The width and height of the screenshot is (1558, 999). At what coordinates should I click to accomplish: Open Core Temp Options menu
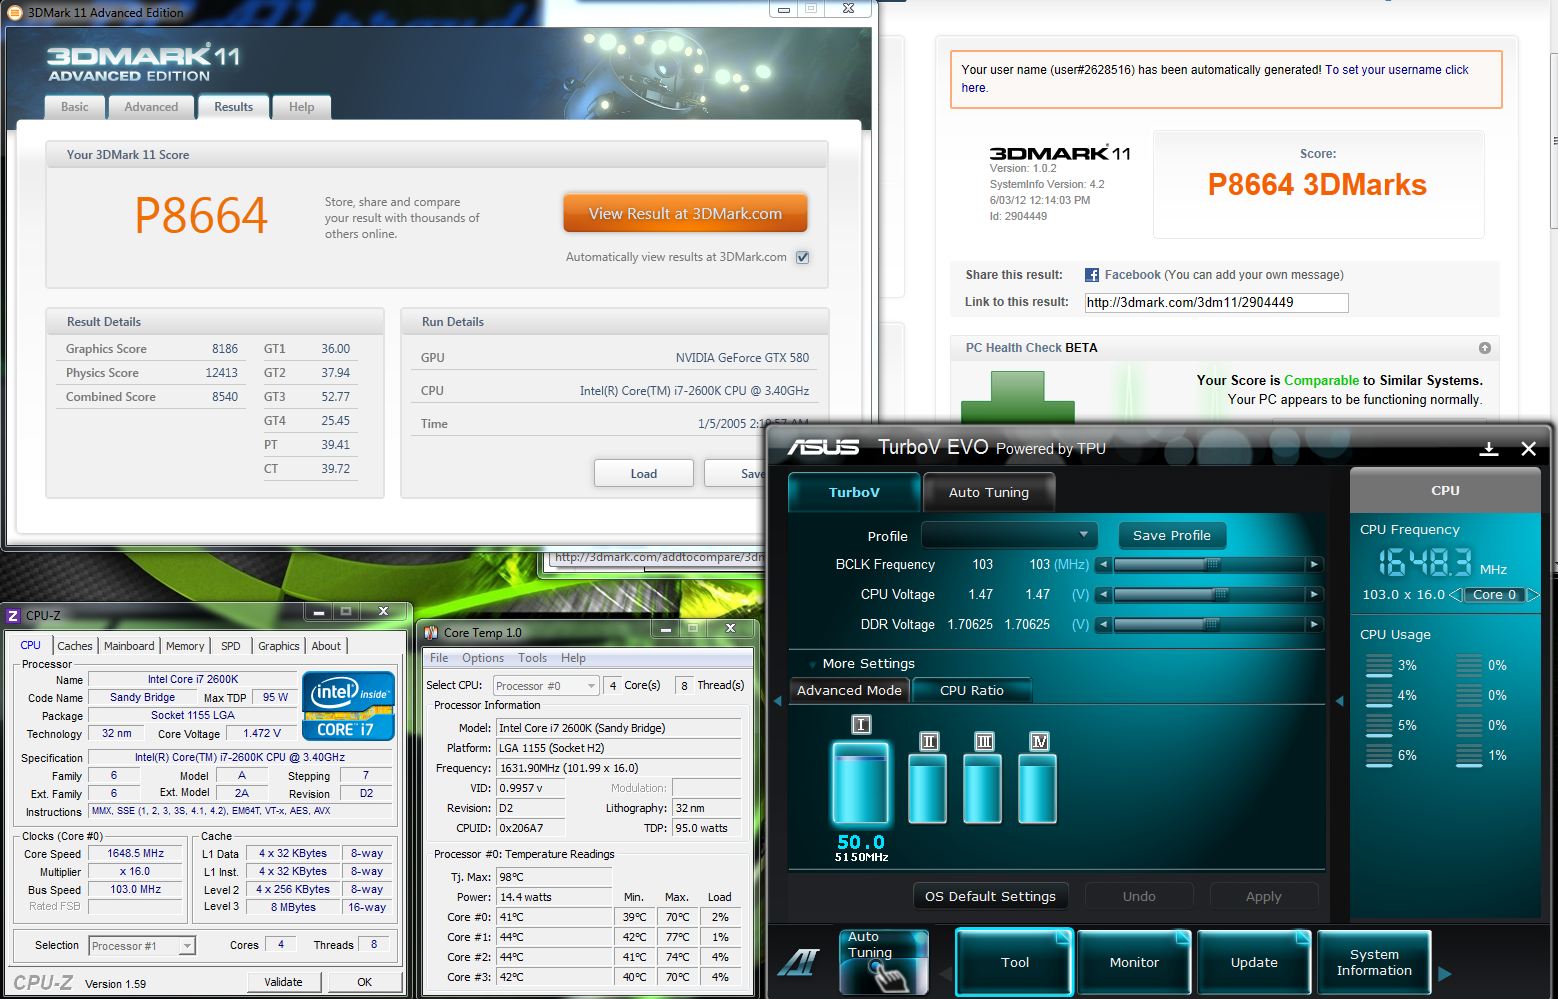pos(483,658)
